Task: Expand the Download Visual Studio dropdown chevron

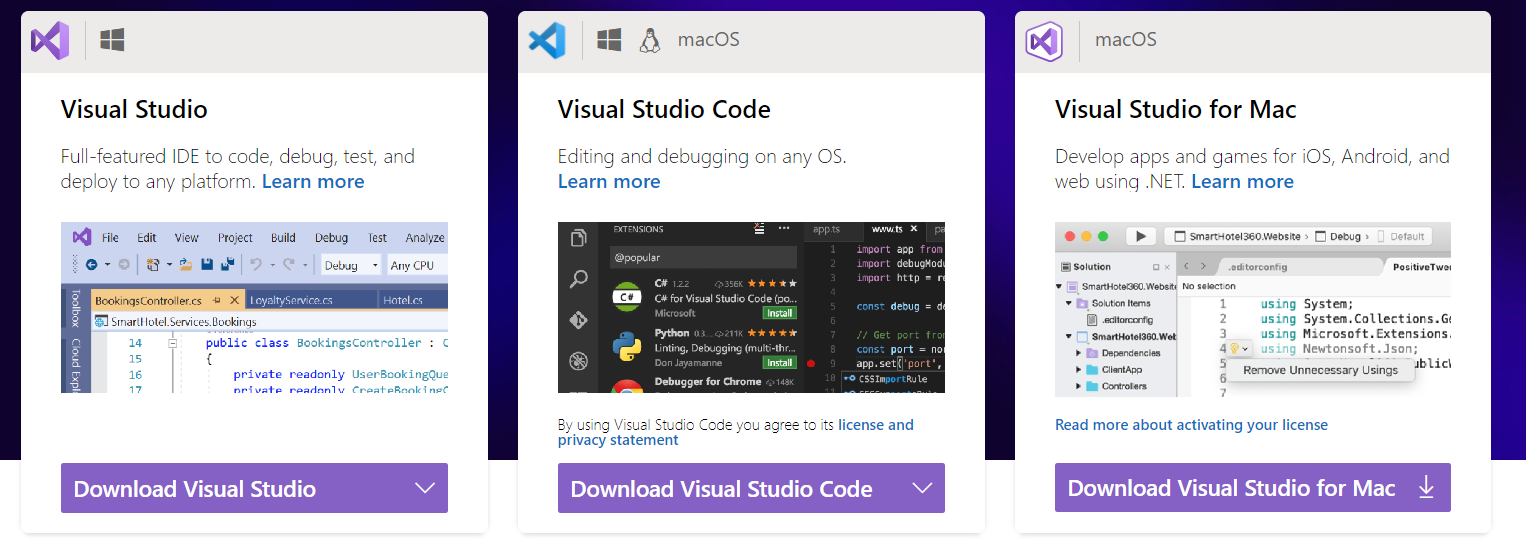Action: tap(424, 488)
